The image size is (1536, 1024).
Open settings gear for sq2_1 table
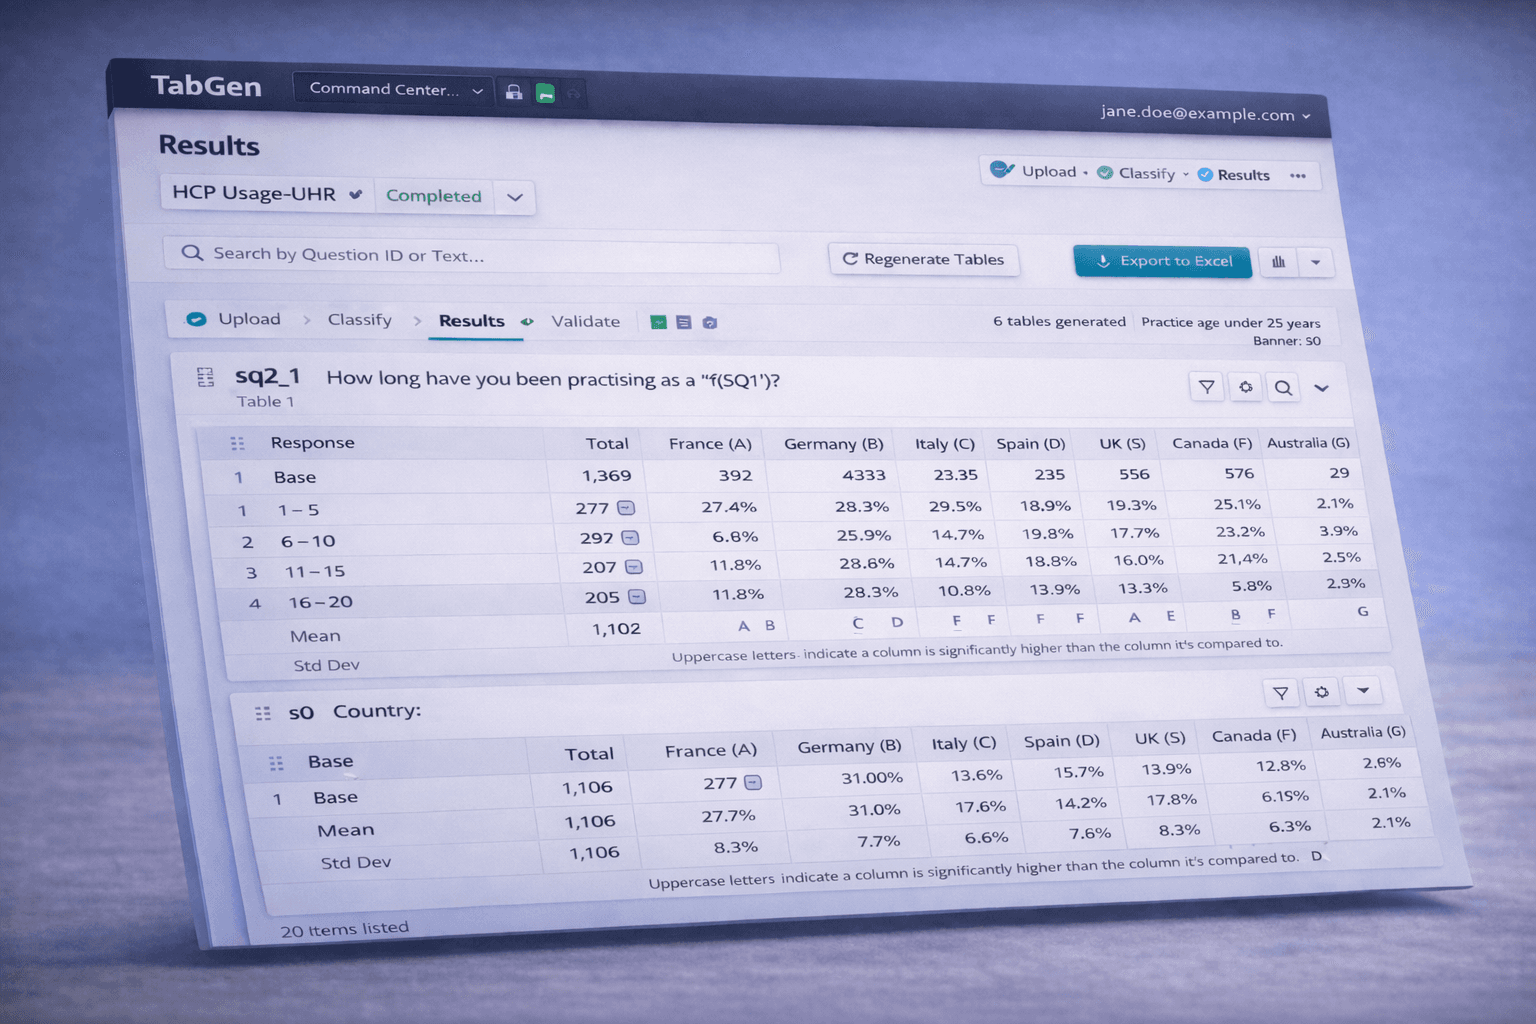pyautogui.click(x=1245, y=387)
